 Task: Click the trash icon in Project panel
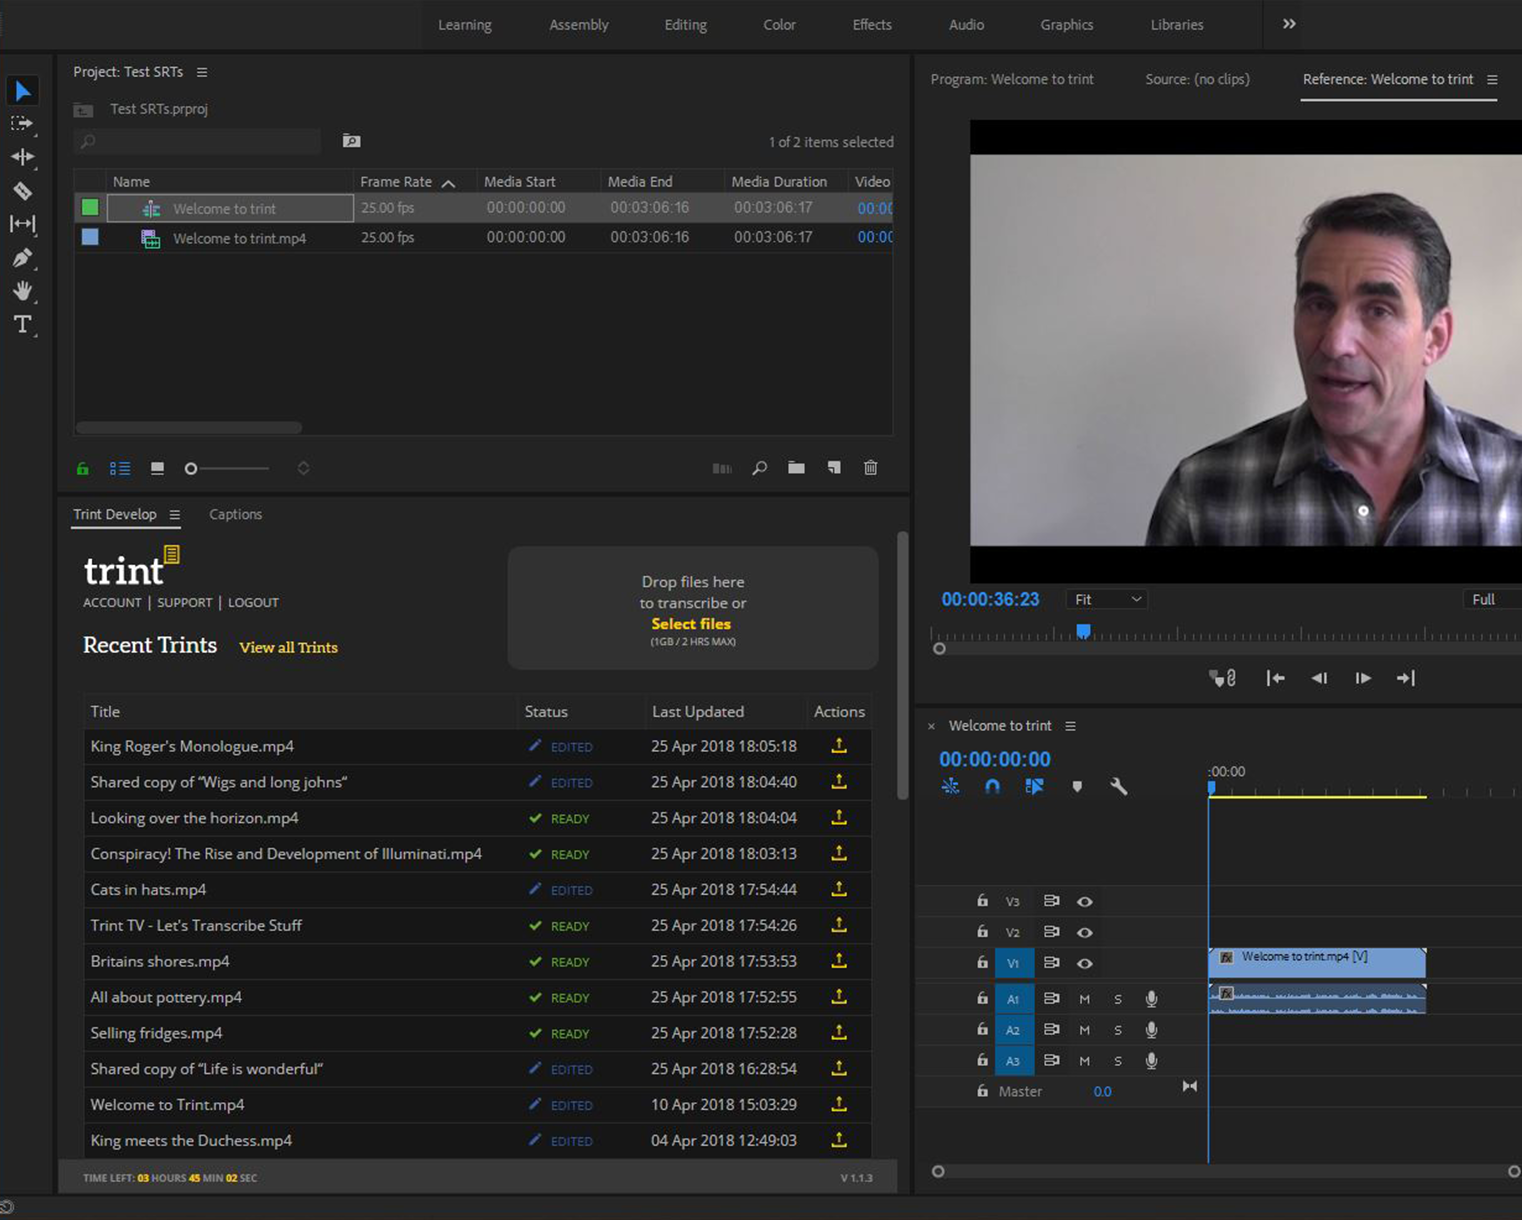871,468
